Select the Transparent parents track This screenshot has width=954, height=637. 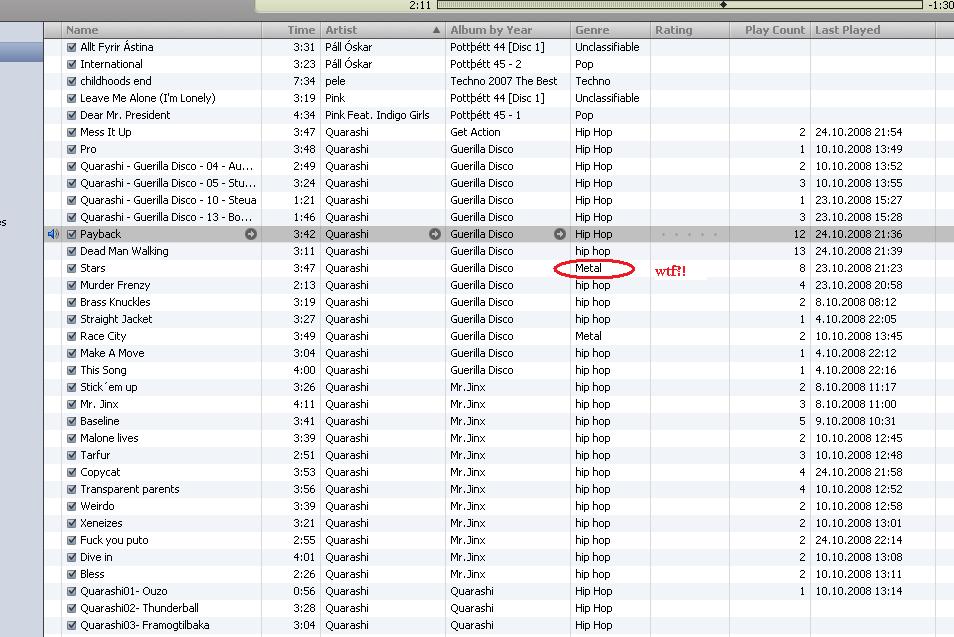130,490
